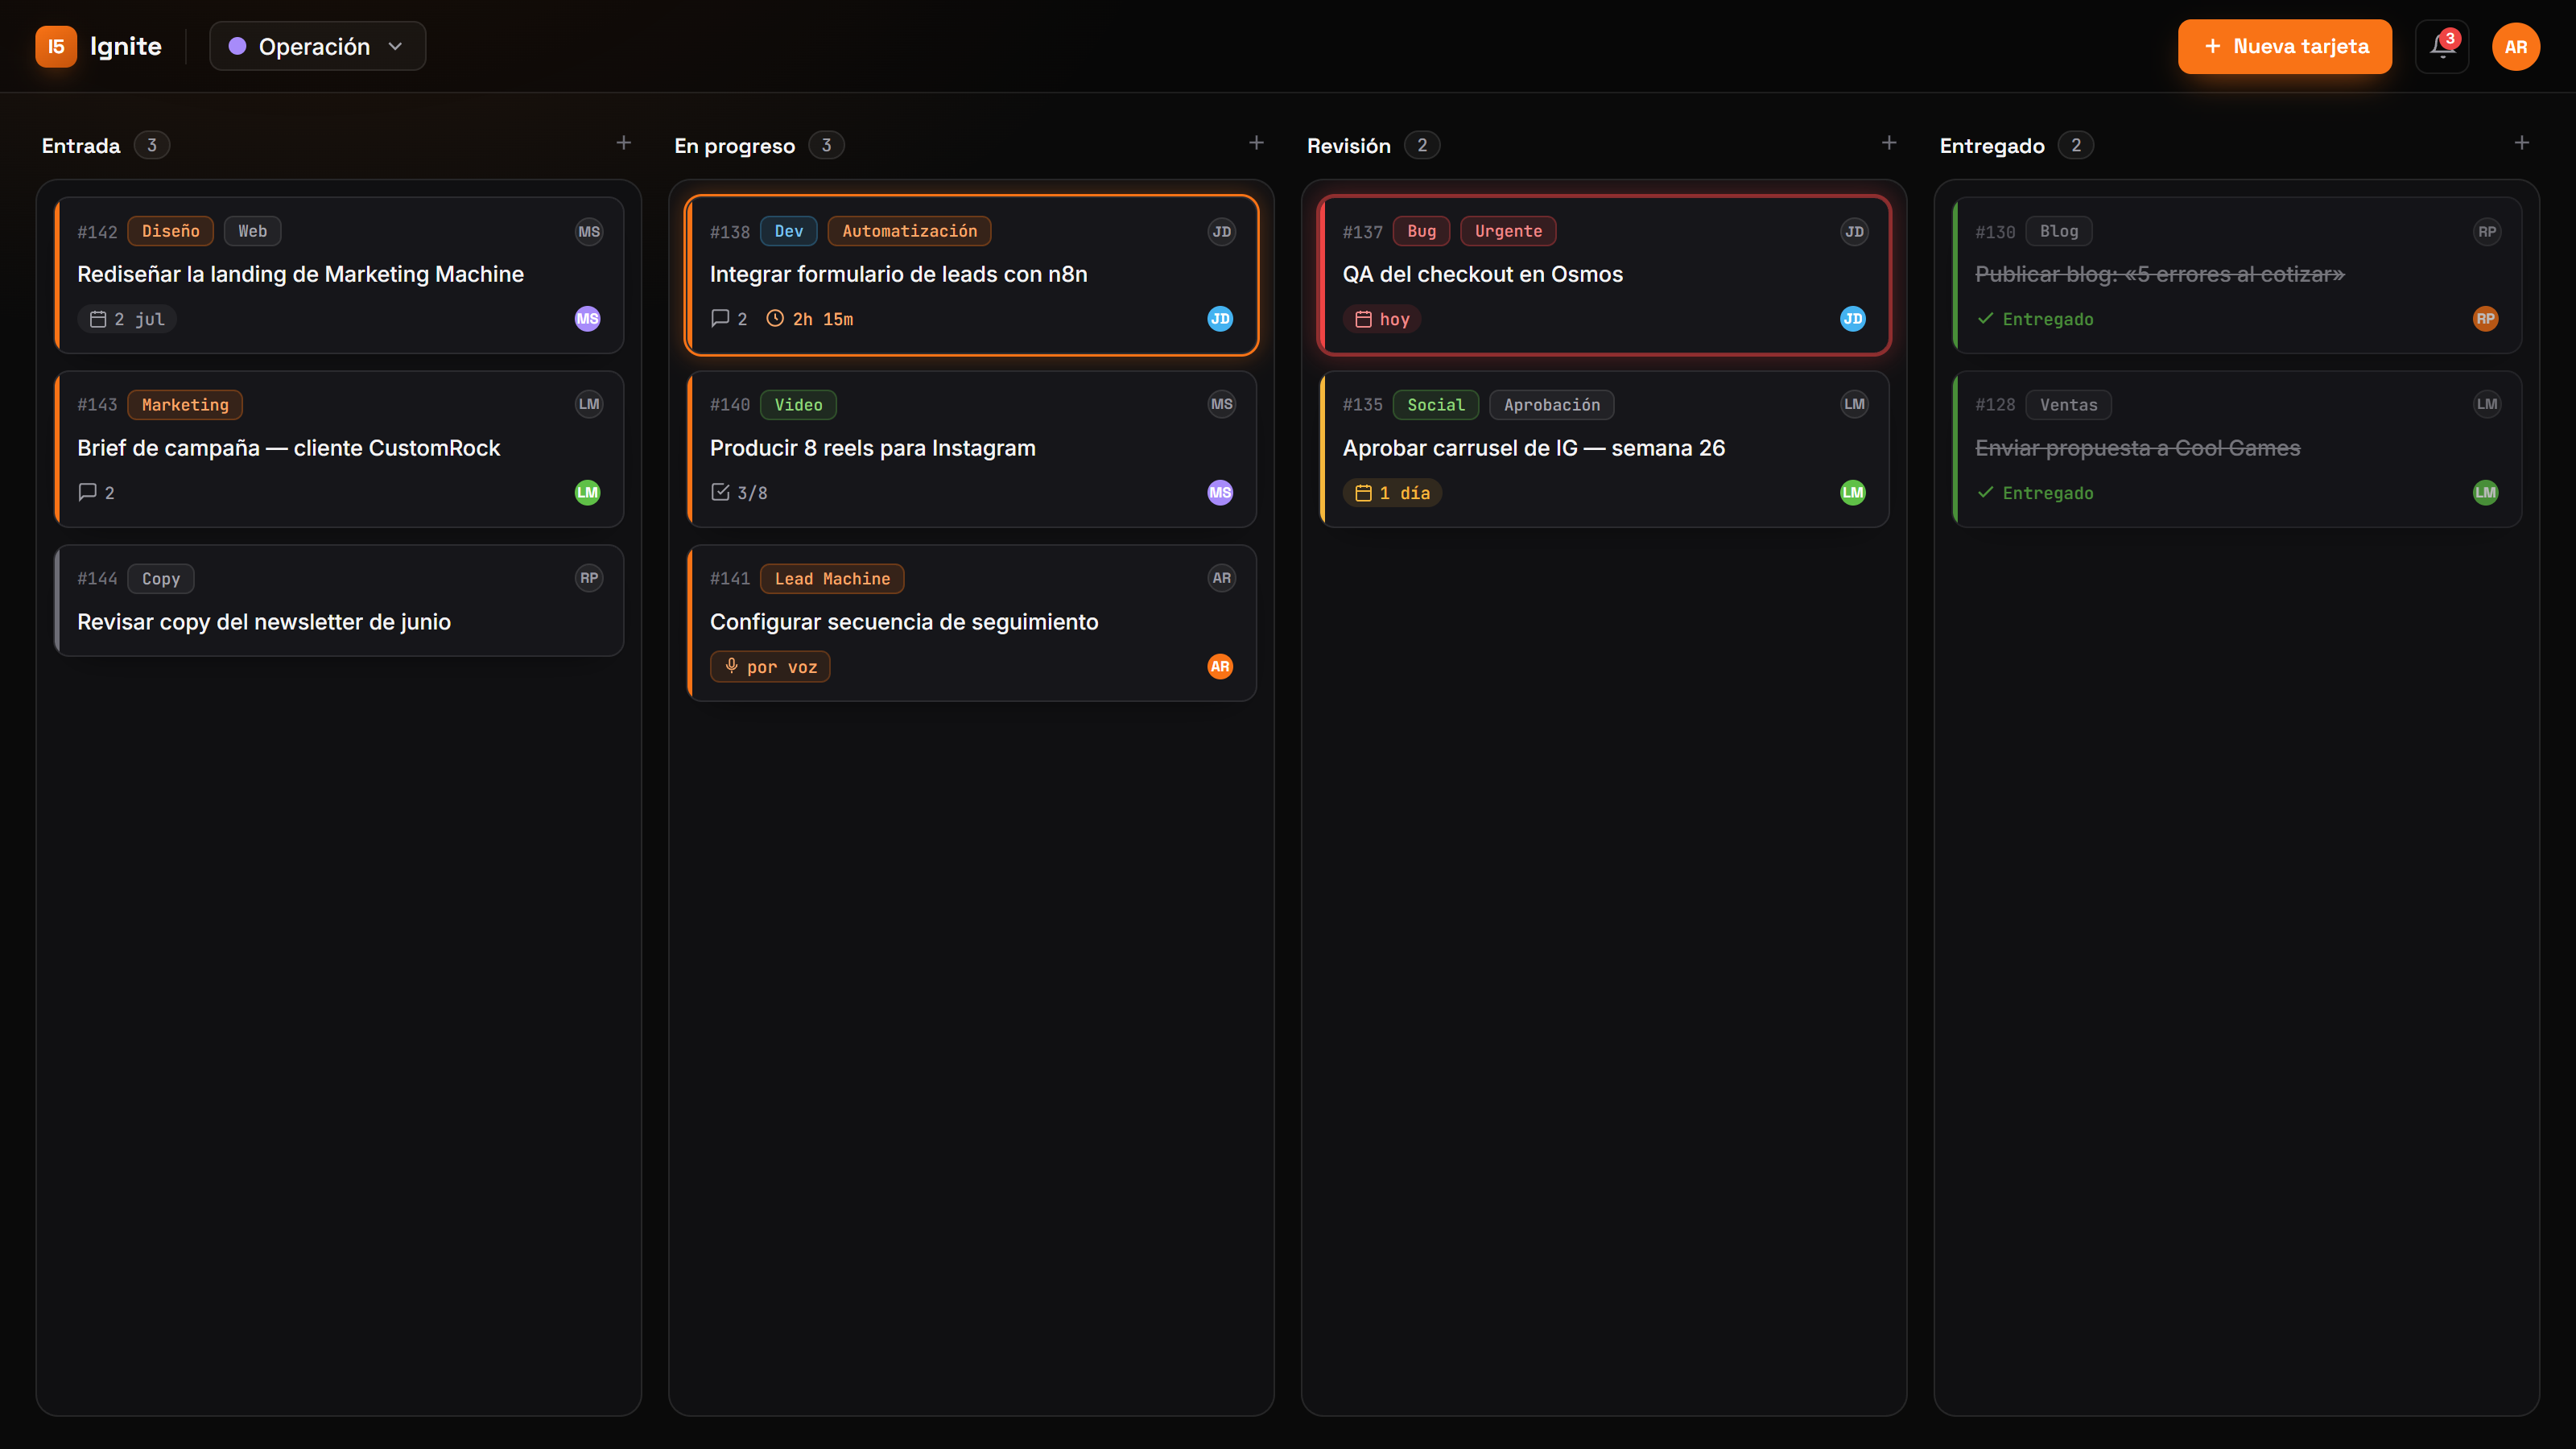This screenshot has width=2576, height=1449.
Task: Click the Lead Machine tag on card #141
Action: 832,579
